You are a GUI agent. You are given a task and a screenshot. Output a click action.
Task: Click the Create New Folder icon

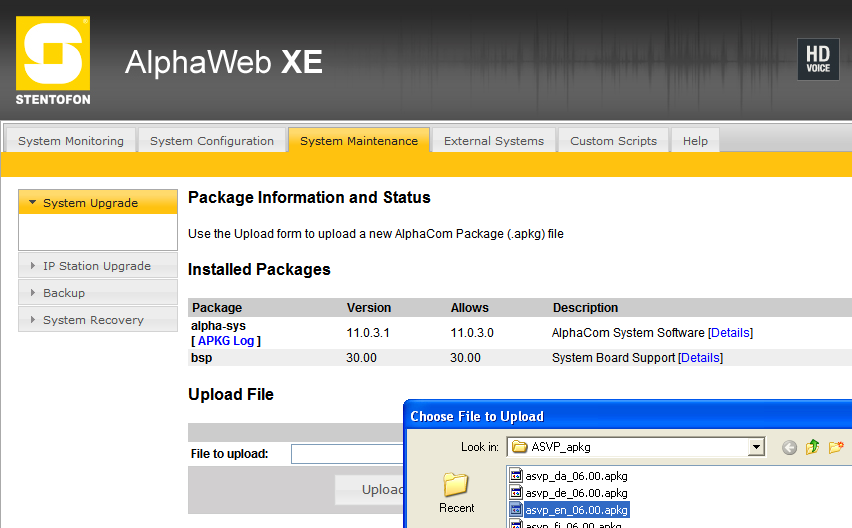[x=836, y=447]
